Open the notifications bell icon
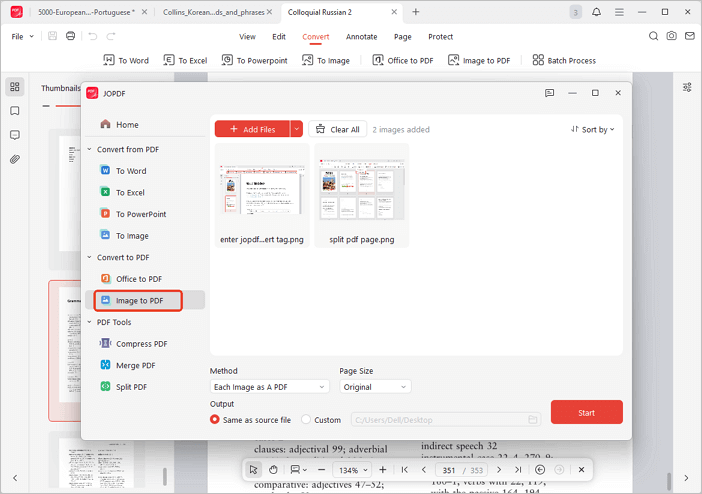 [596, 12]
